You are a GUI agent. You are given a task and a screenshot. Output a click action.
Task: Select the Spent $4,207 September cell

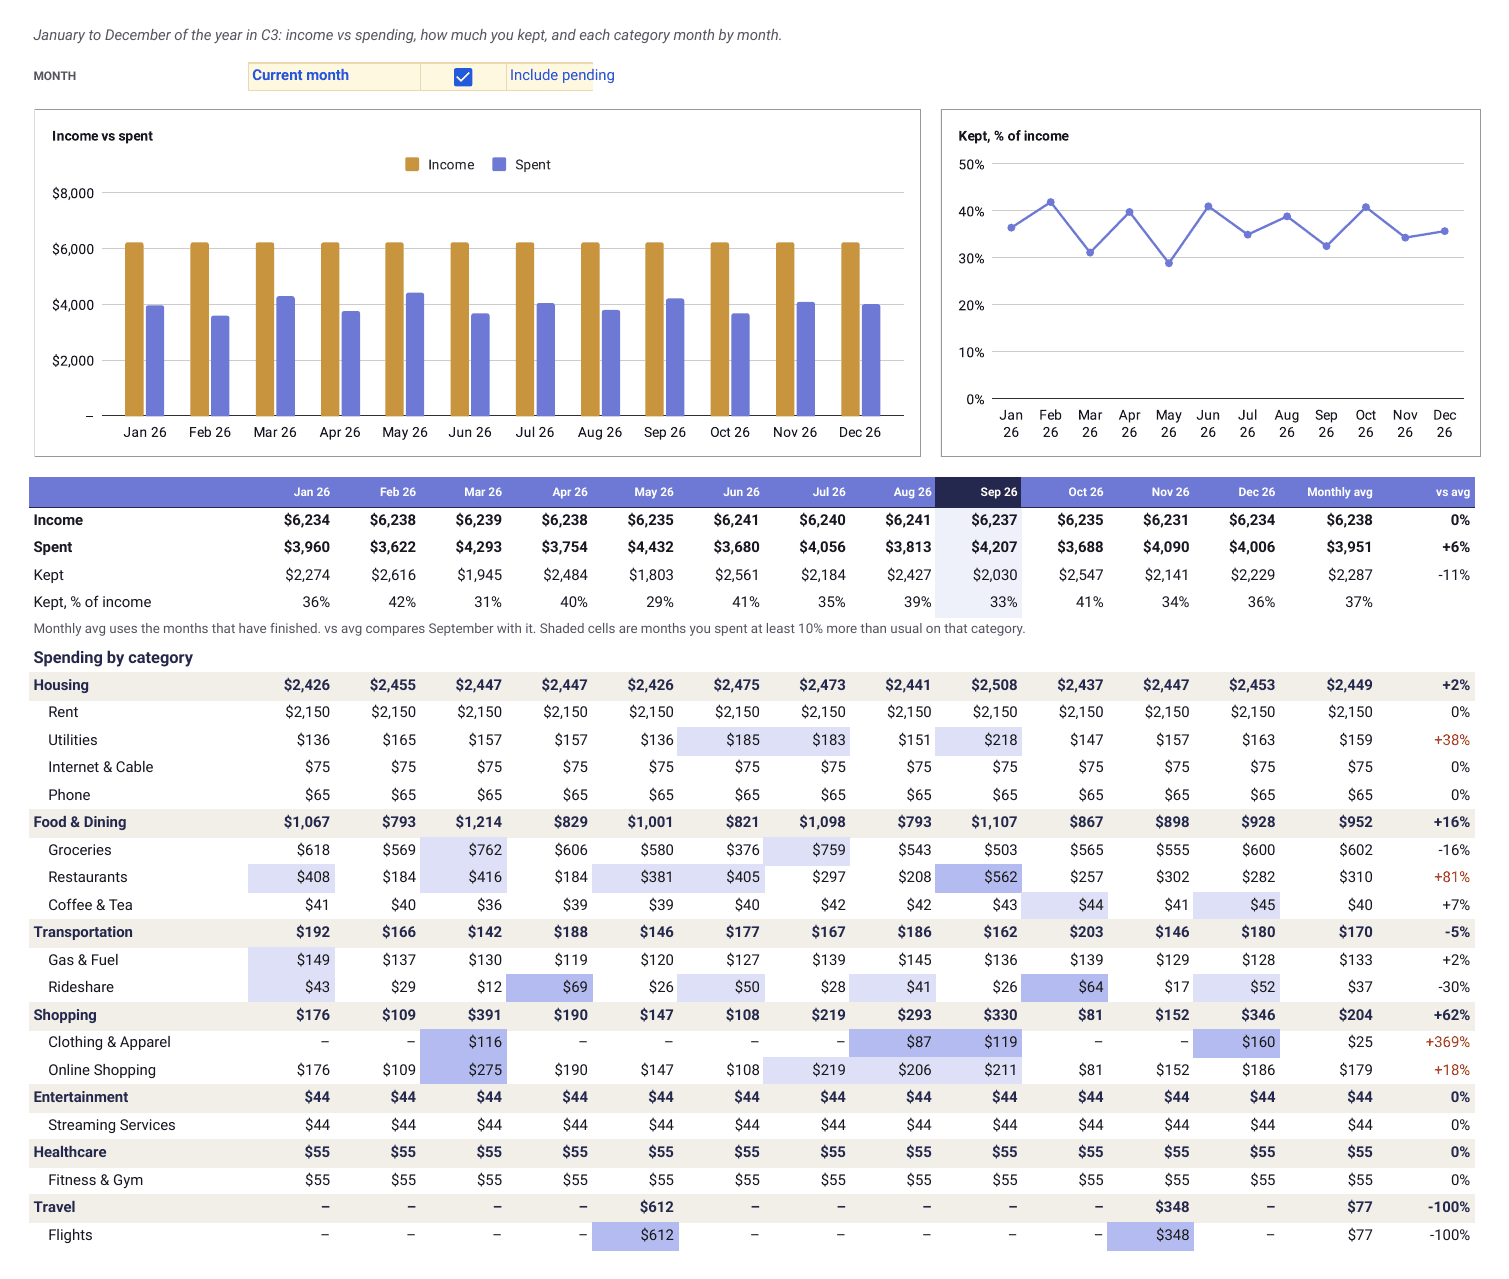[979, 547]
